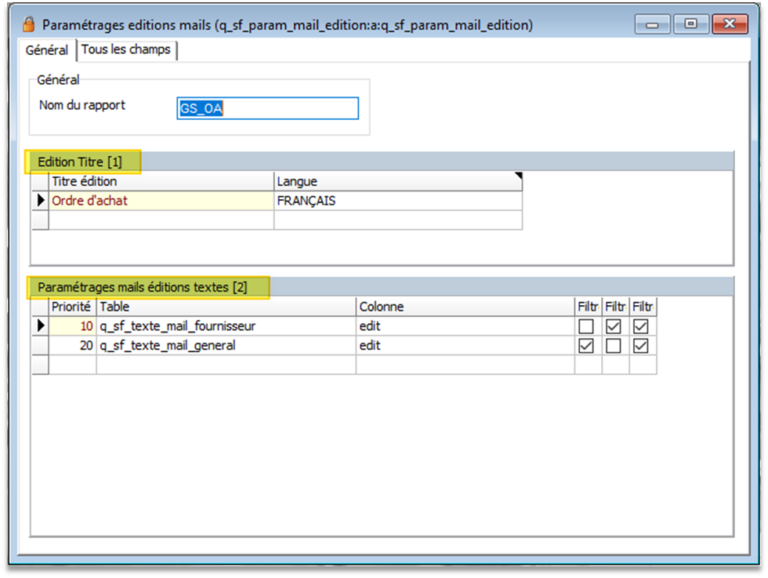The height and width of the screenshot is (578, 768).
Task: Click the row selector for priority 20
Action: click(x=41, y=346)
